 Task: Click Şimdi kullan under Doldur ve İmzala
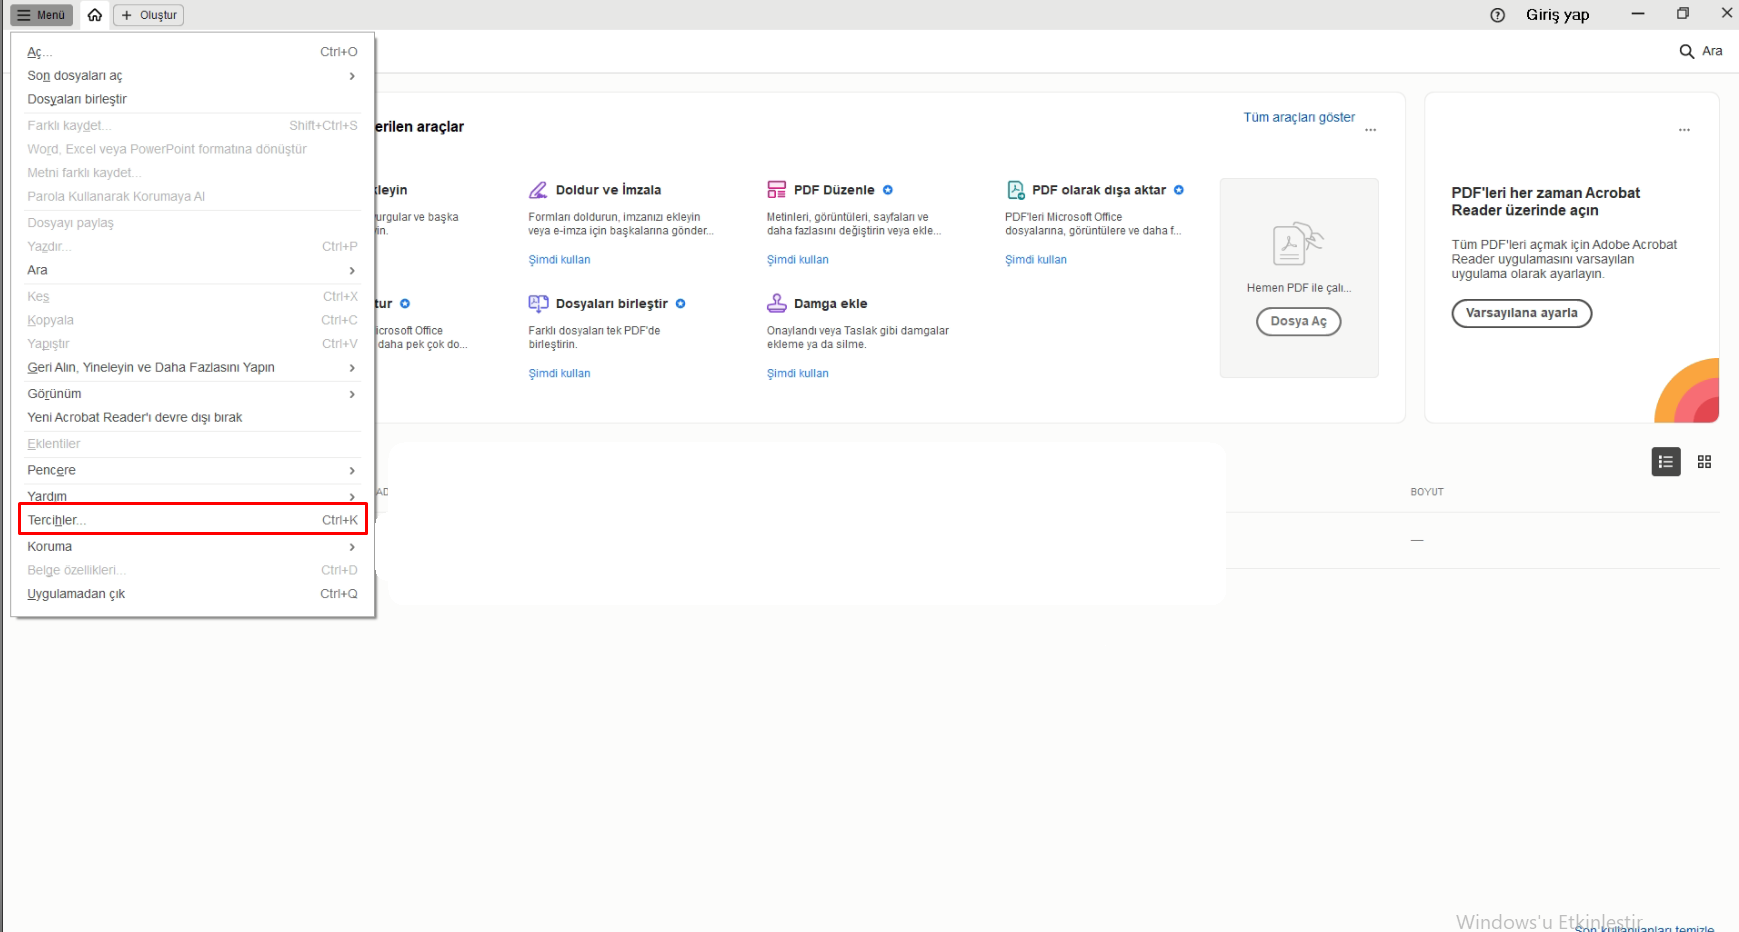pyautogui.click(x=559, y=260)
